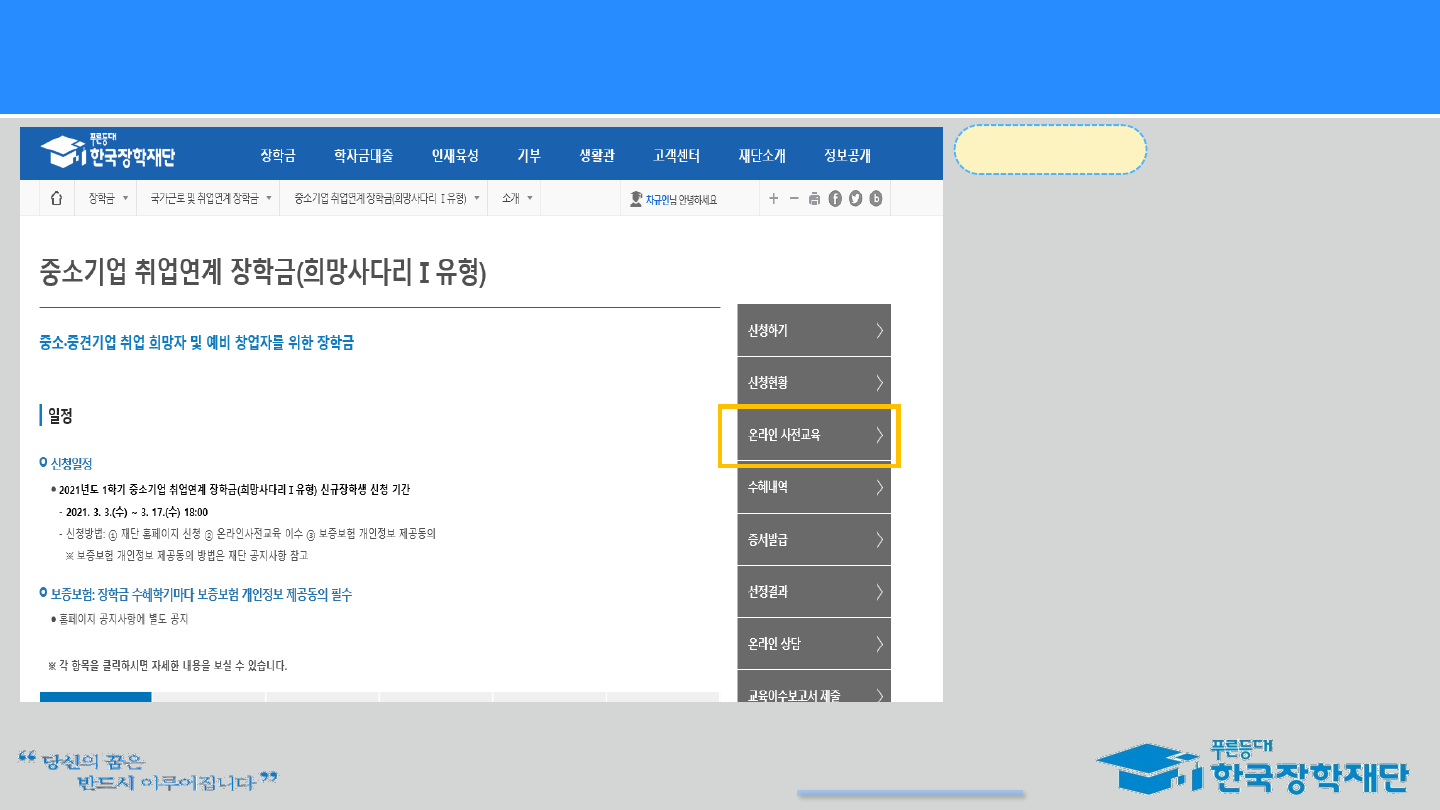
Task: Click the home icon in breadcrumb bar
Action: click(57, 199)
